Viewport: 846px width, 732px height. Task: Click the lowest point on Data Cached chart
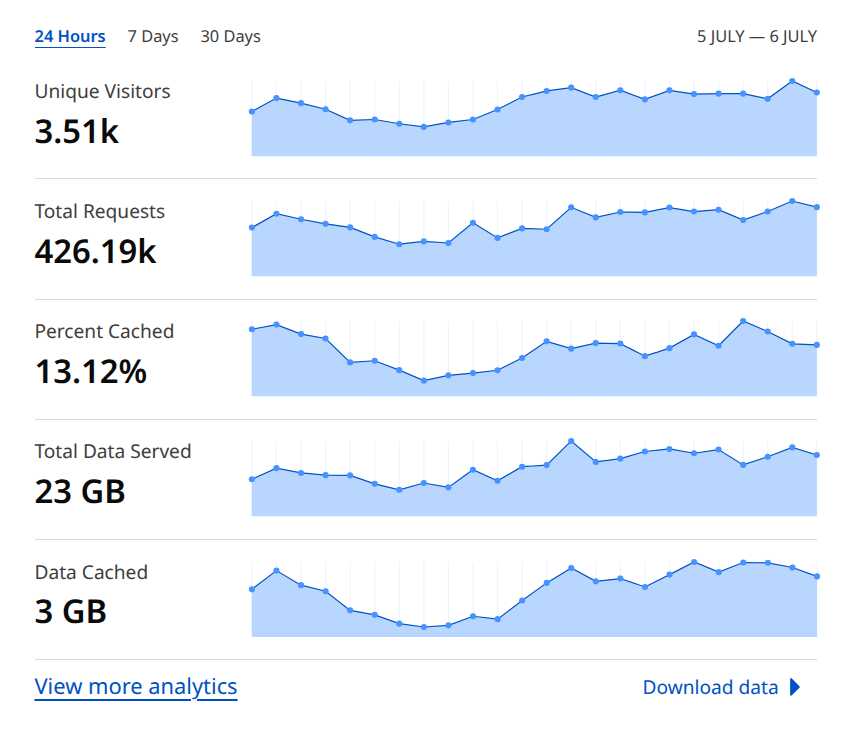[424, 627]
